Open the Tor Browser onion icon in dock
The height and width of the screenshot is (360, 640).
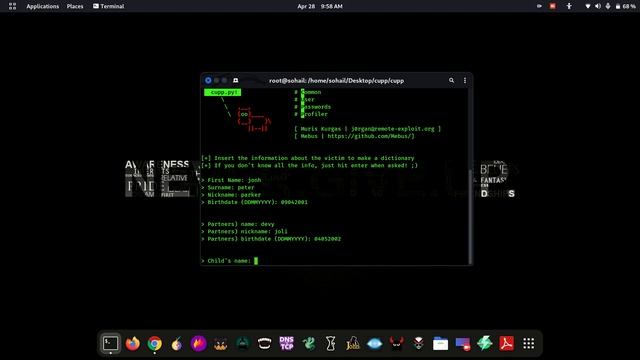177,344
